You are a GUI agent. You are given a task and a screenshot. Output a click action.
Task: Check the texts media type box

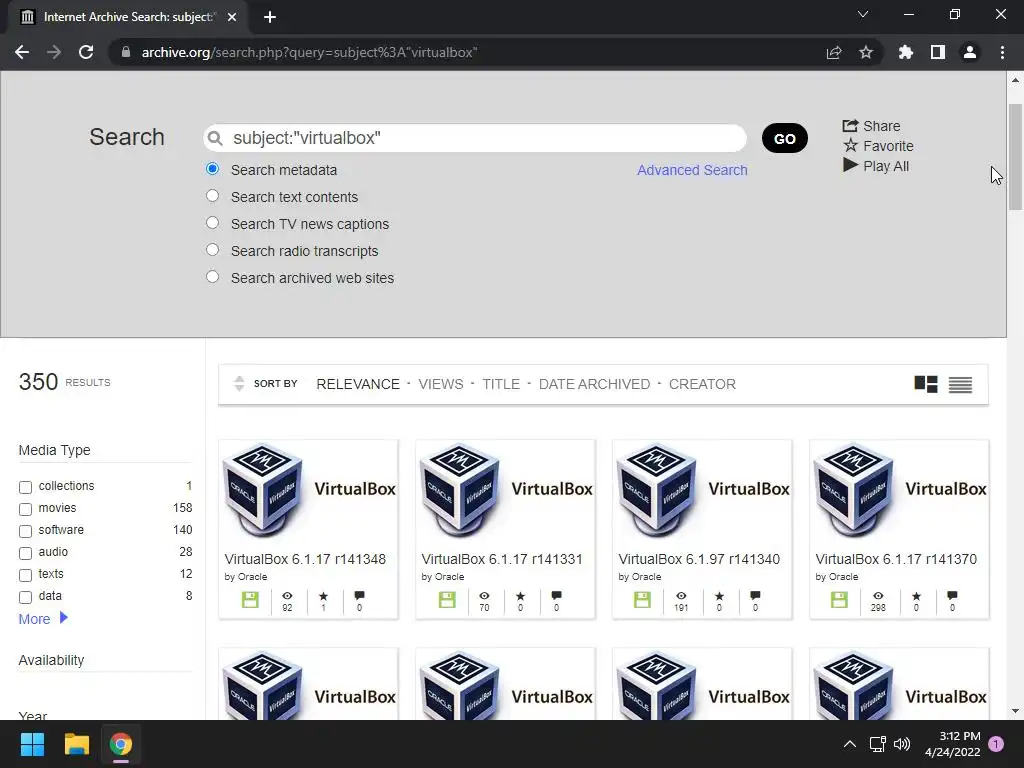tap(25, 575)
